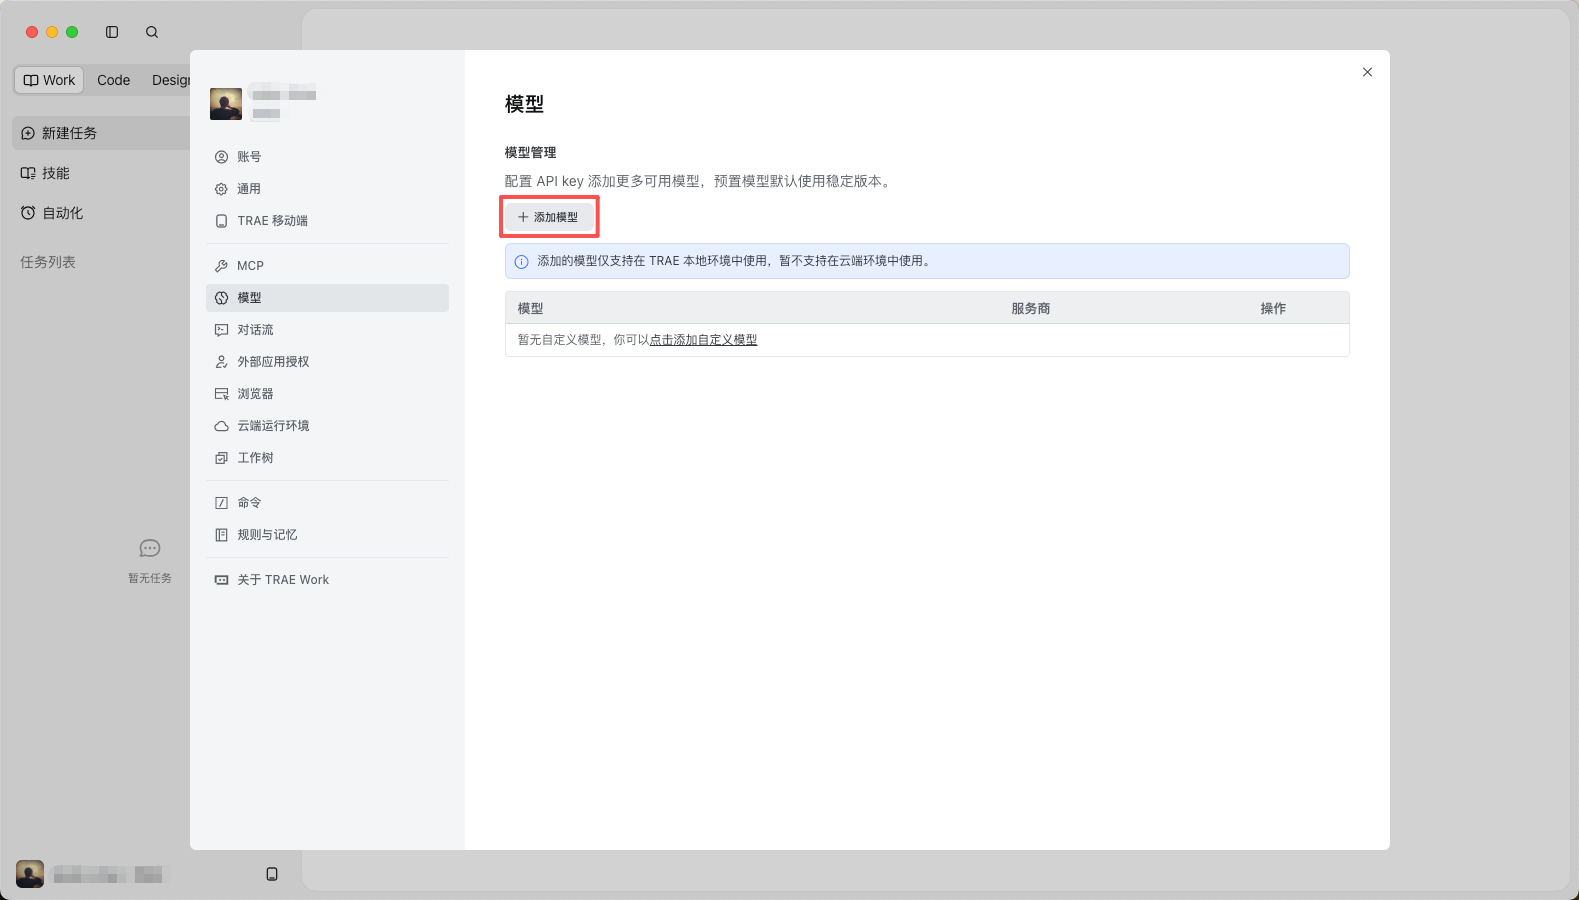Image resolution: width=1579 pixels, height=900 pixels.
Task: Click the MCP wrench icon
Action: [x=222, y=266]
